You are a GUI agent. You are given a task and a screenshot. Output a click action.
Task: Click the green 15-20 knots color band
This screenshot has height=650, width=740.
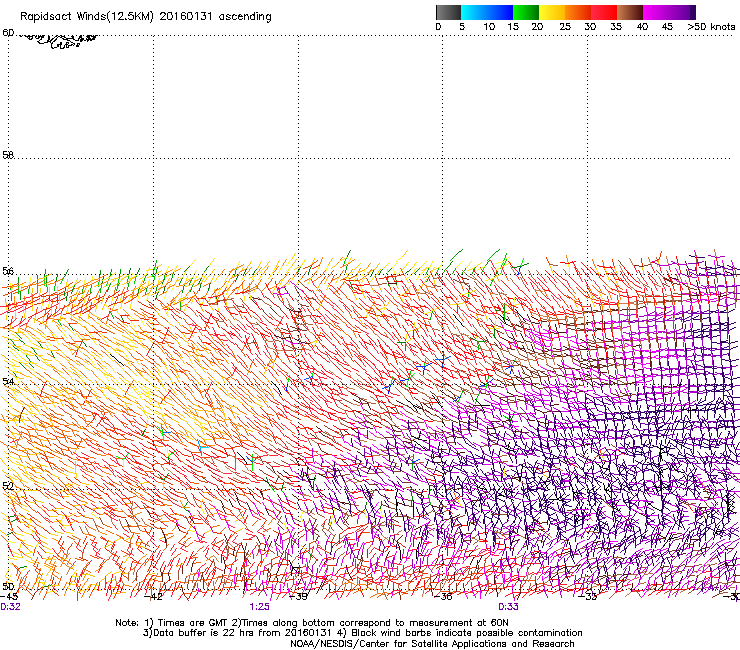[526, 12]
